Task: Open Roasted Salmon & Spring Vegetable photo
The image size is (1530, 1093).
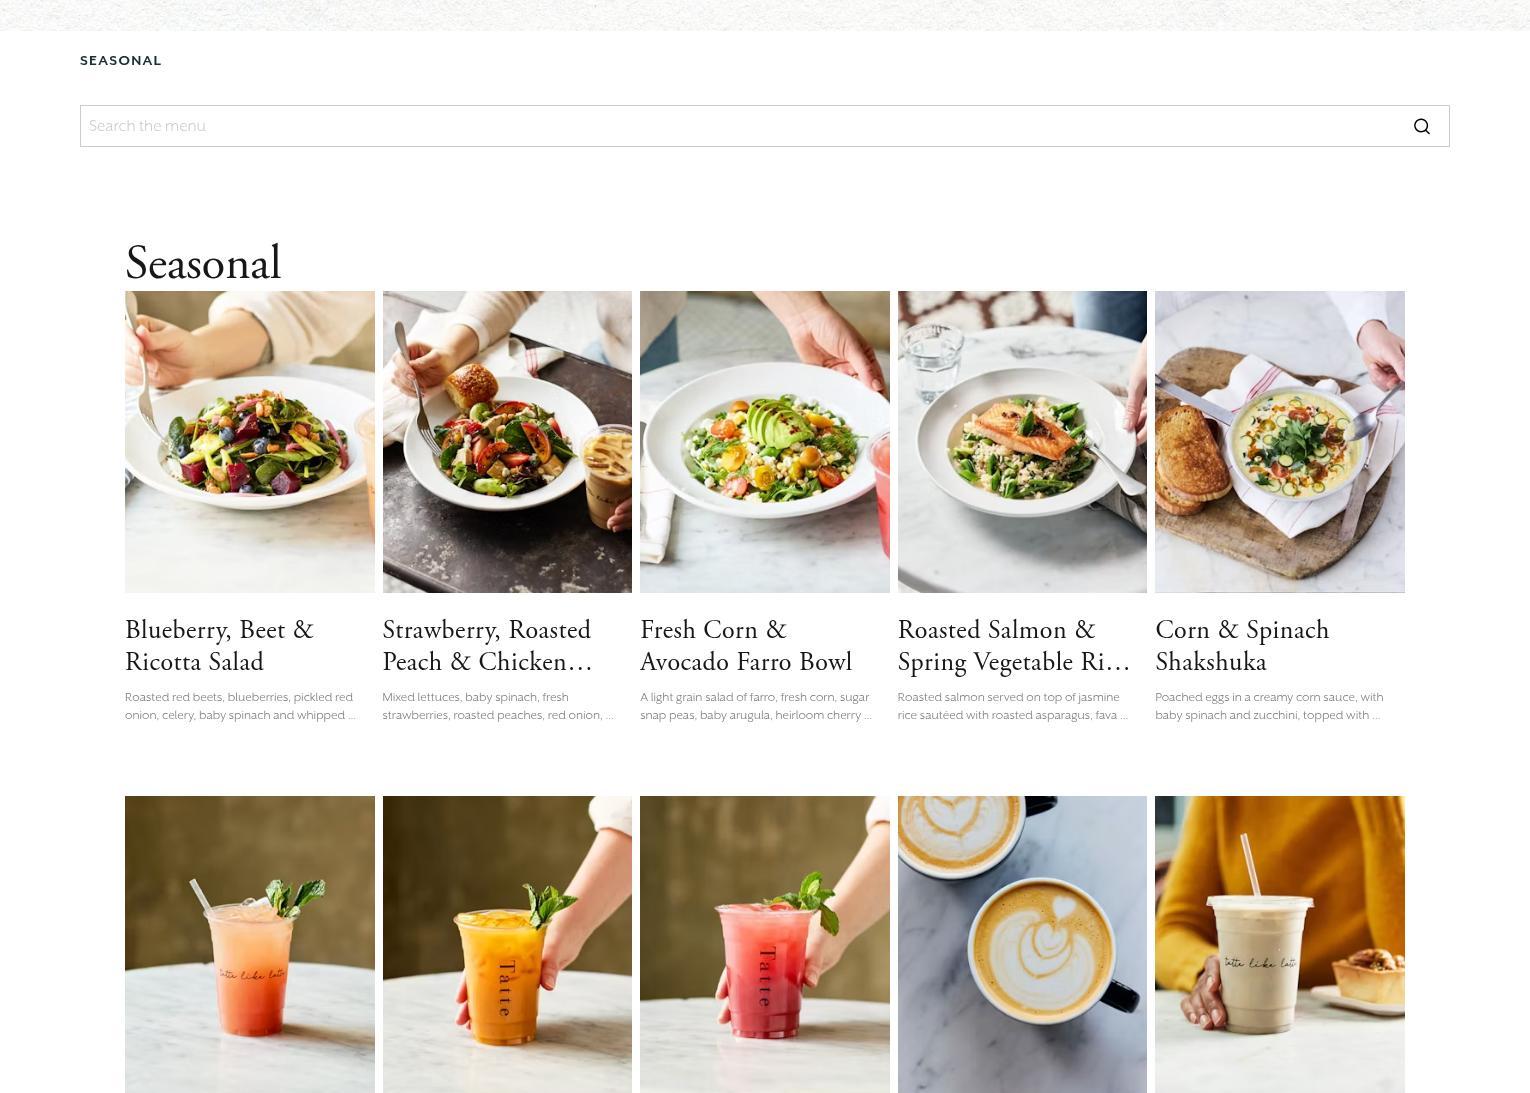Action: click(1022, 442)
